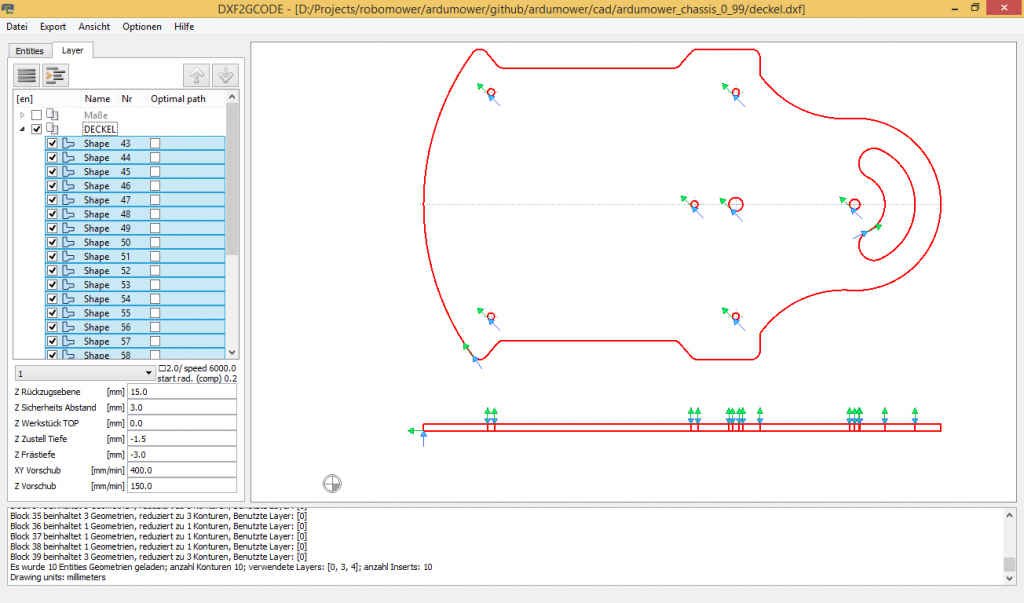Open the Export menu
The height and width of the screenshot is (603, 1024).
click(52, 27)
